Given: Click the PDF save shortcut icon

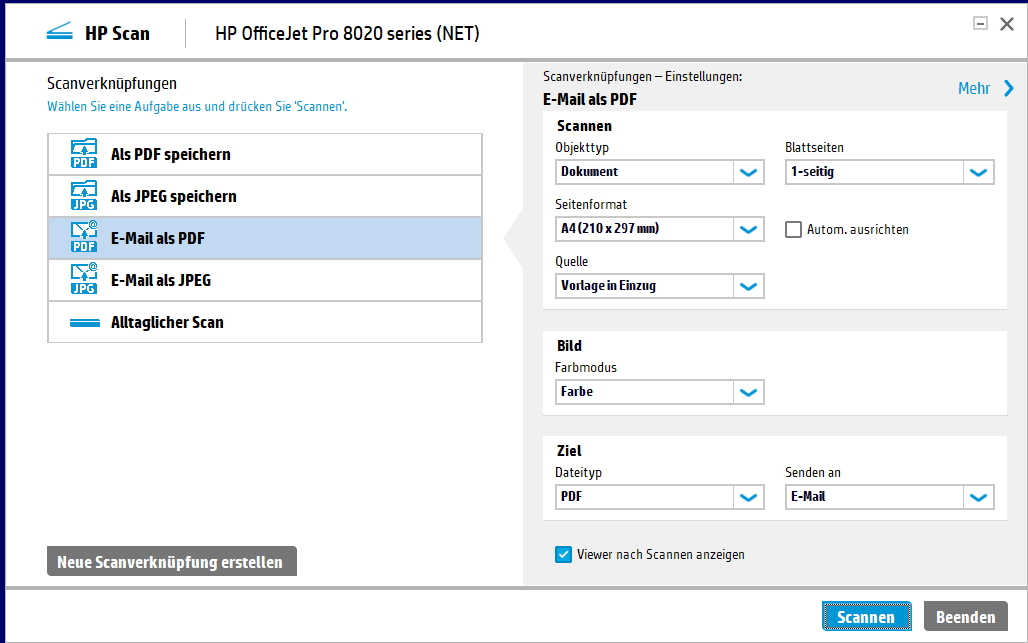Looking at the screenshot, I should [x=84, y=155].
